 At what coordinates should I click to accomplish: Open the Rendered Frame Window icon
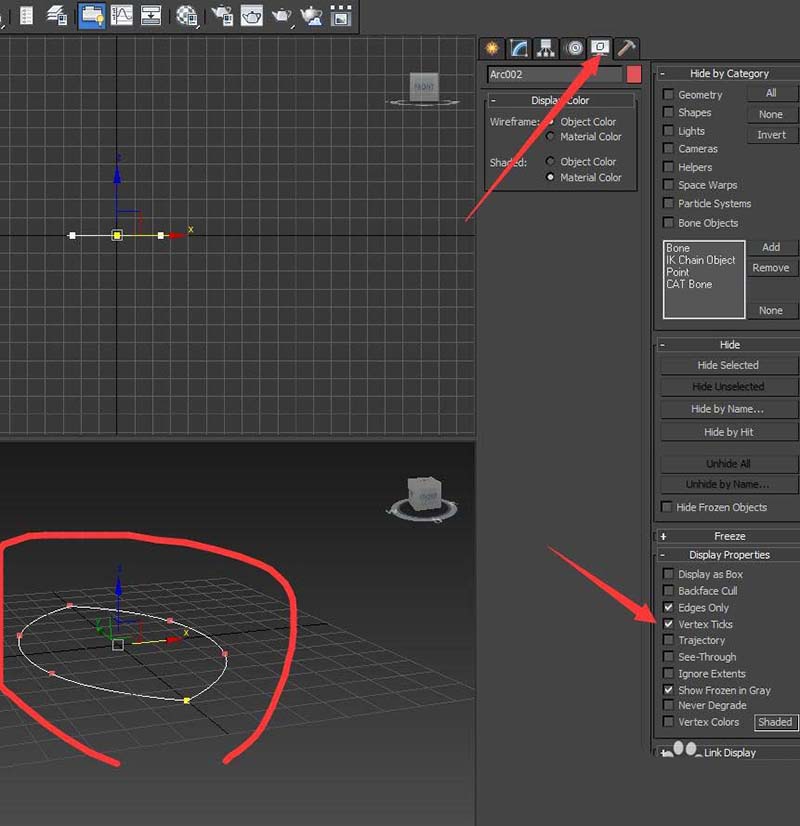click(x=252, y=15)
